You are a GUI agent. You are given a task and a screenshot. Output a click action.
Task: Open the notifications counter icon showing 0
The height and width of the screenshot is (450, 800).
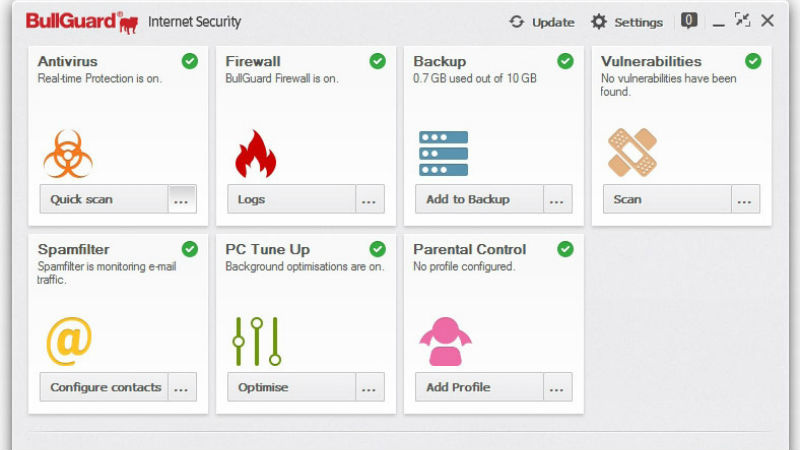(689, 21)
